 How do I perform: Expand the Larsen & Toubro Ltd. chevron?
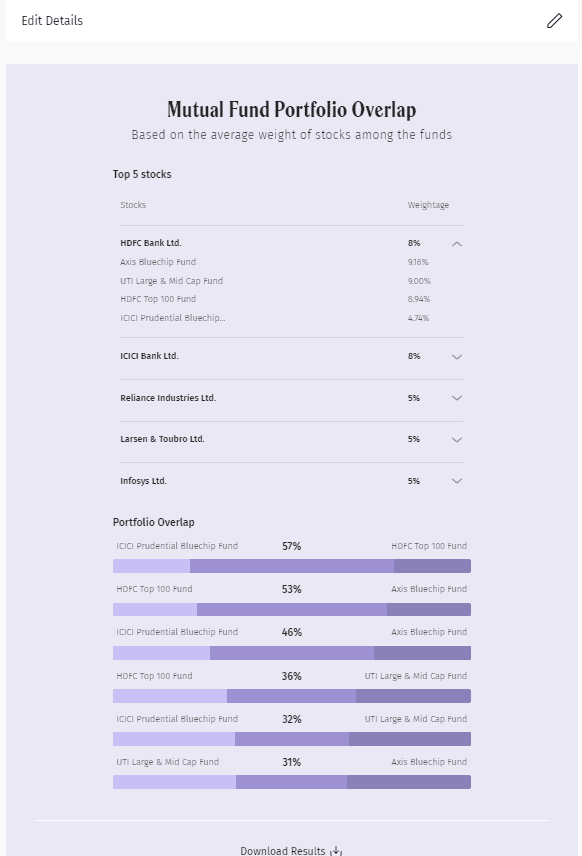coord(457,439)
